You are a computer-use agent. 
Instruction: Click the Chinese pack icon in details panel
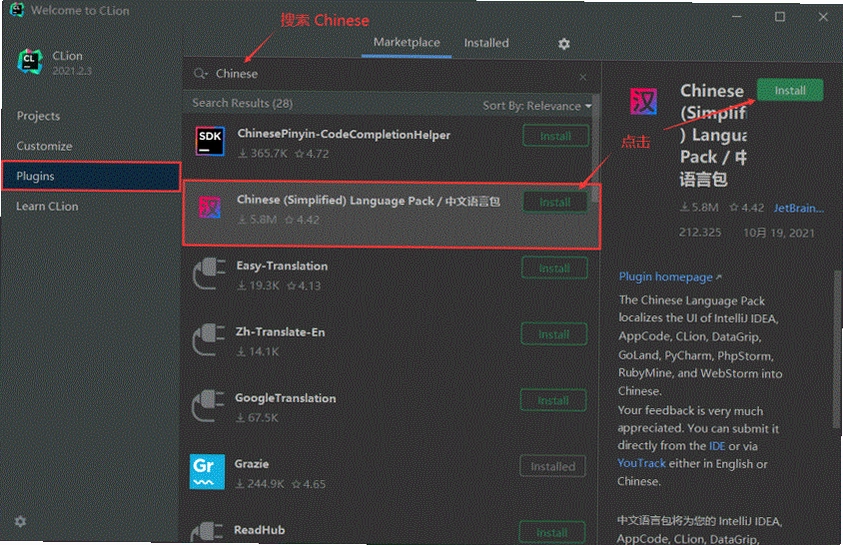[x=644, y=102]
